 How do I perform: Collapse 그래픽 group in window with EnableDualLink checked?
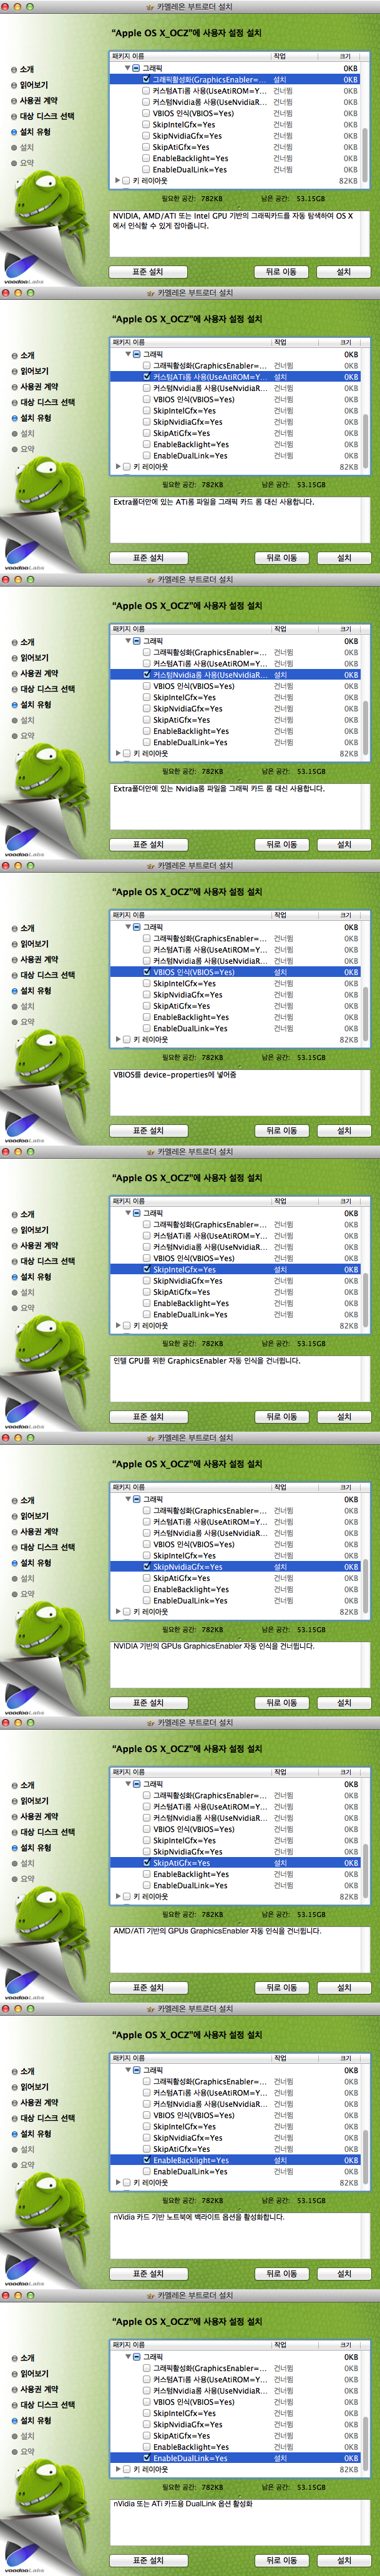click(128, 2357)
